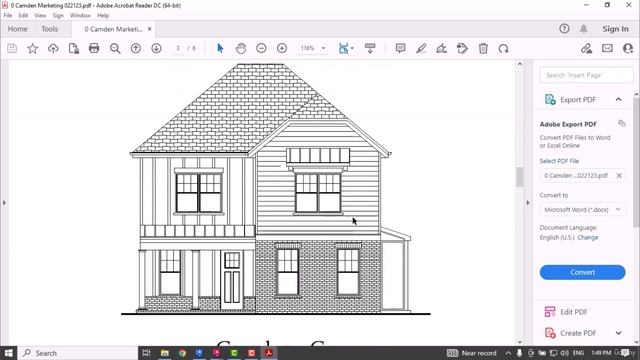Screen dimensions: 640x360
Task: Open the protect-file lock-page icon
Action: tap(73, 48)
